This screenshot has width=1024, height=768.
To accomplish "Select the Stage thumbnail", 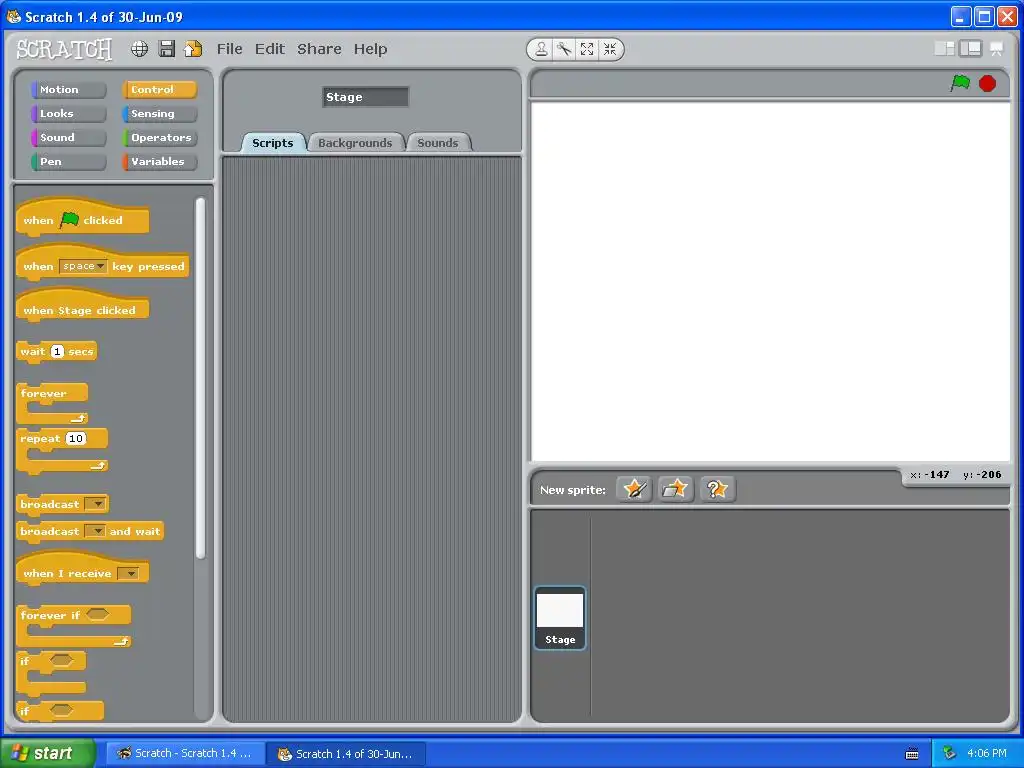I will coord(560,618).
